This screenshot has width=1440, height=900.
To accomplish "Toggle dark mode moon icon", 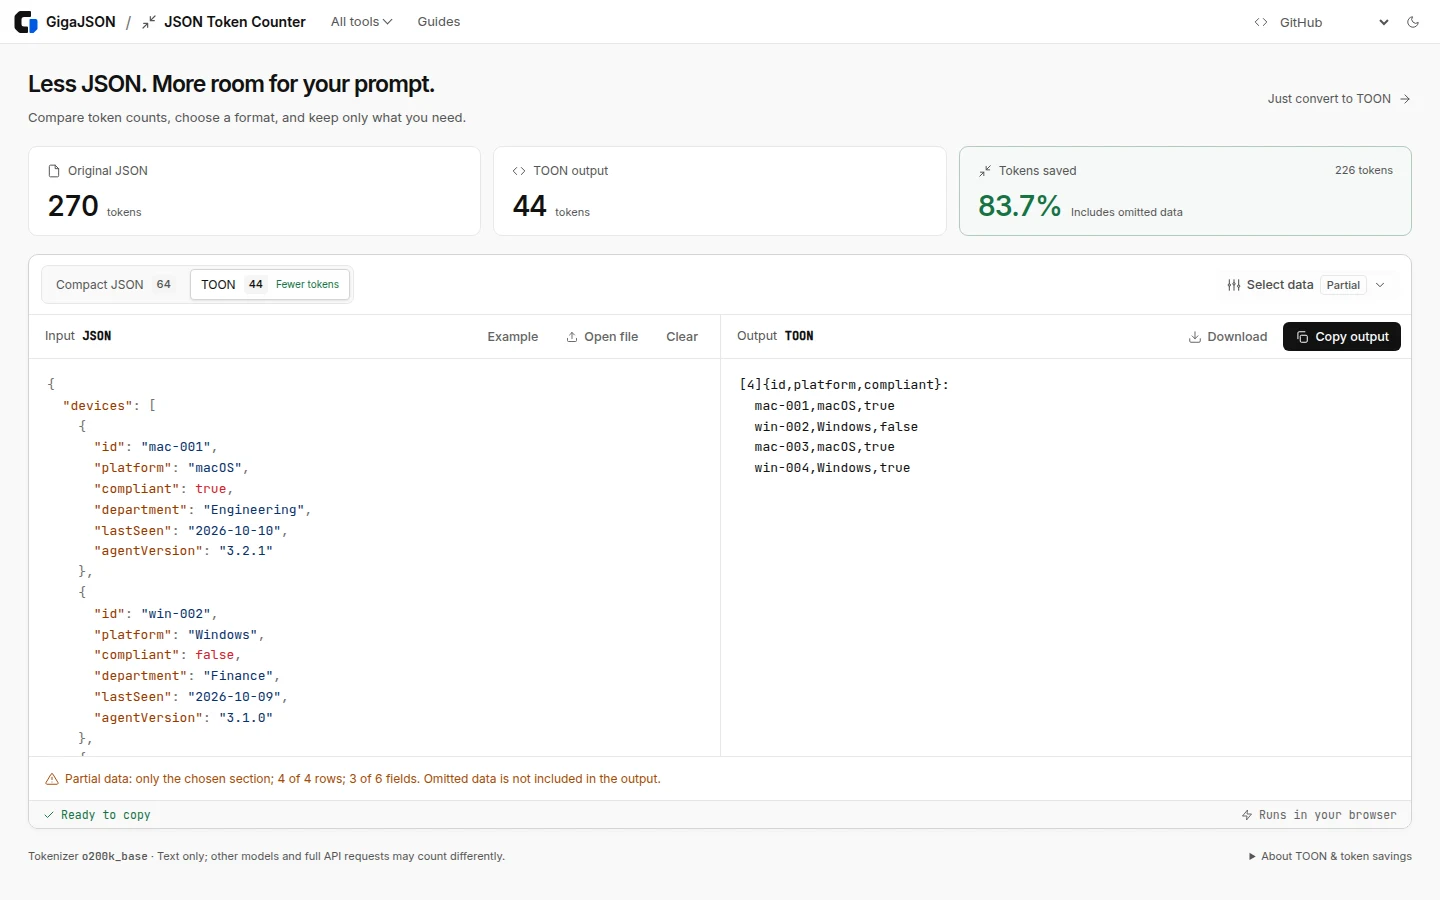I will pos(1413,22).
